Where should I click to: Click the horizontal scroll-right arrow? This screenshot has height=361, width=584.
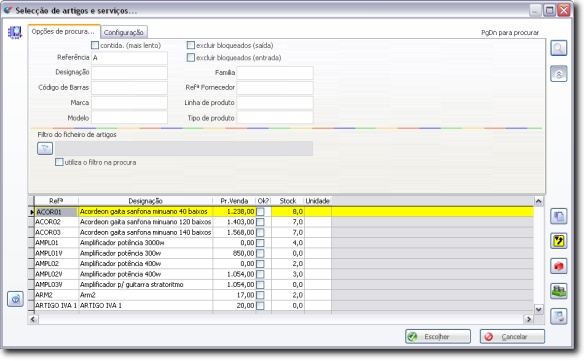coord(529,319)
